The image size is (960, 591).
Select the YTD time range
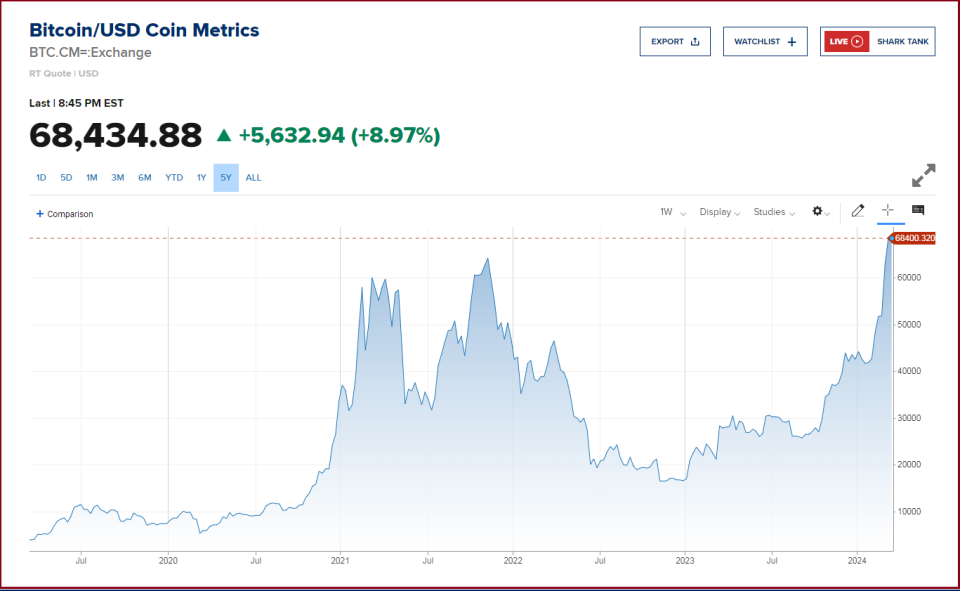pos(174,178)
